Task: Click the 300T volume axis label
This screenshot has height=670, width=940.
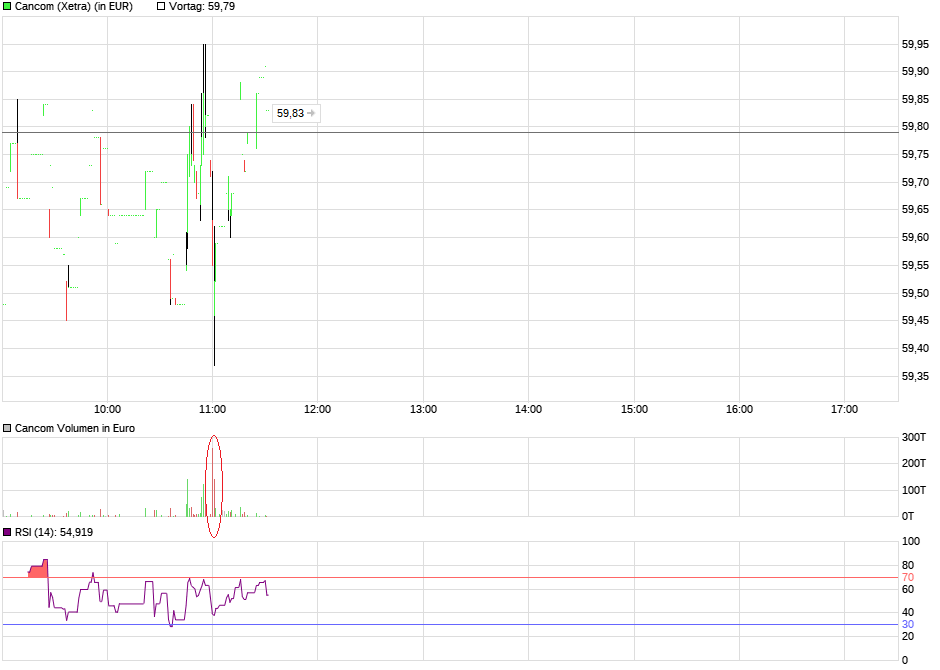Action: tap(914, 437)
